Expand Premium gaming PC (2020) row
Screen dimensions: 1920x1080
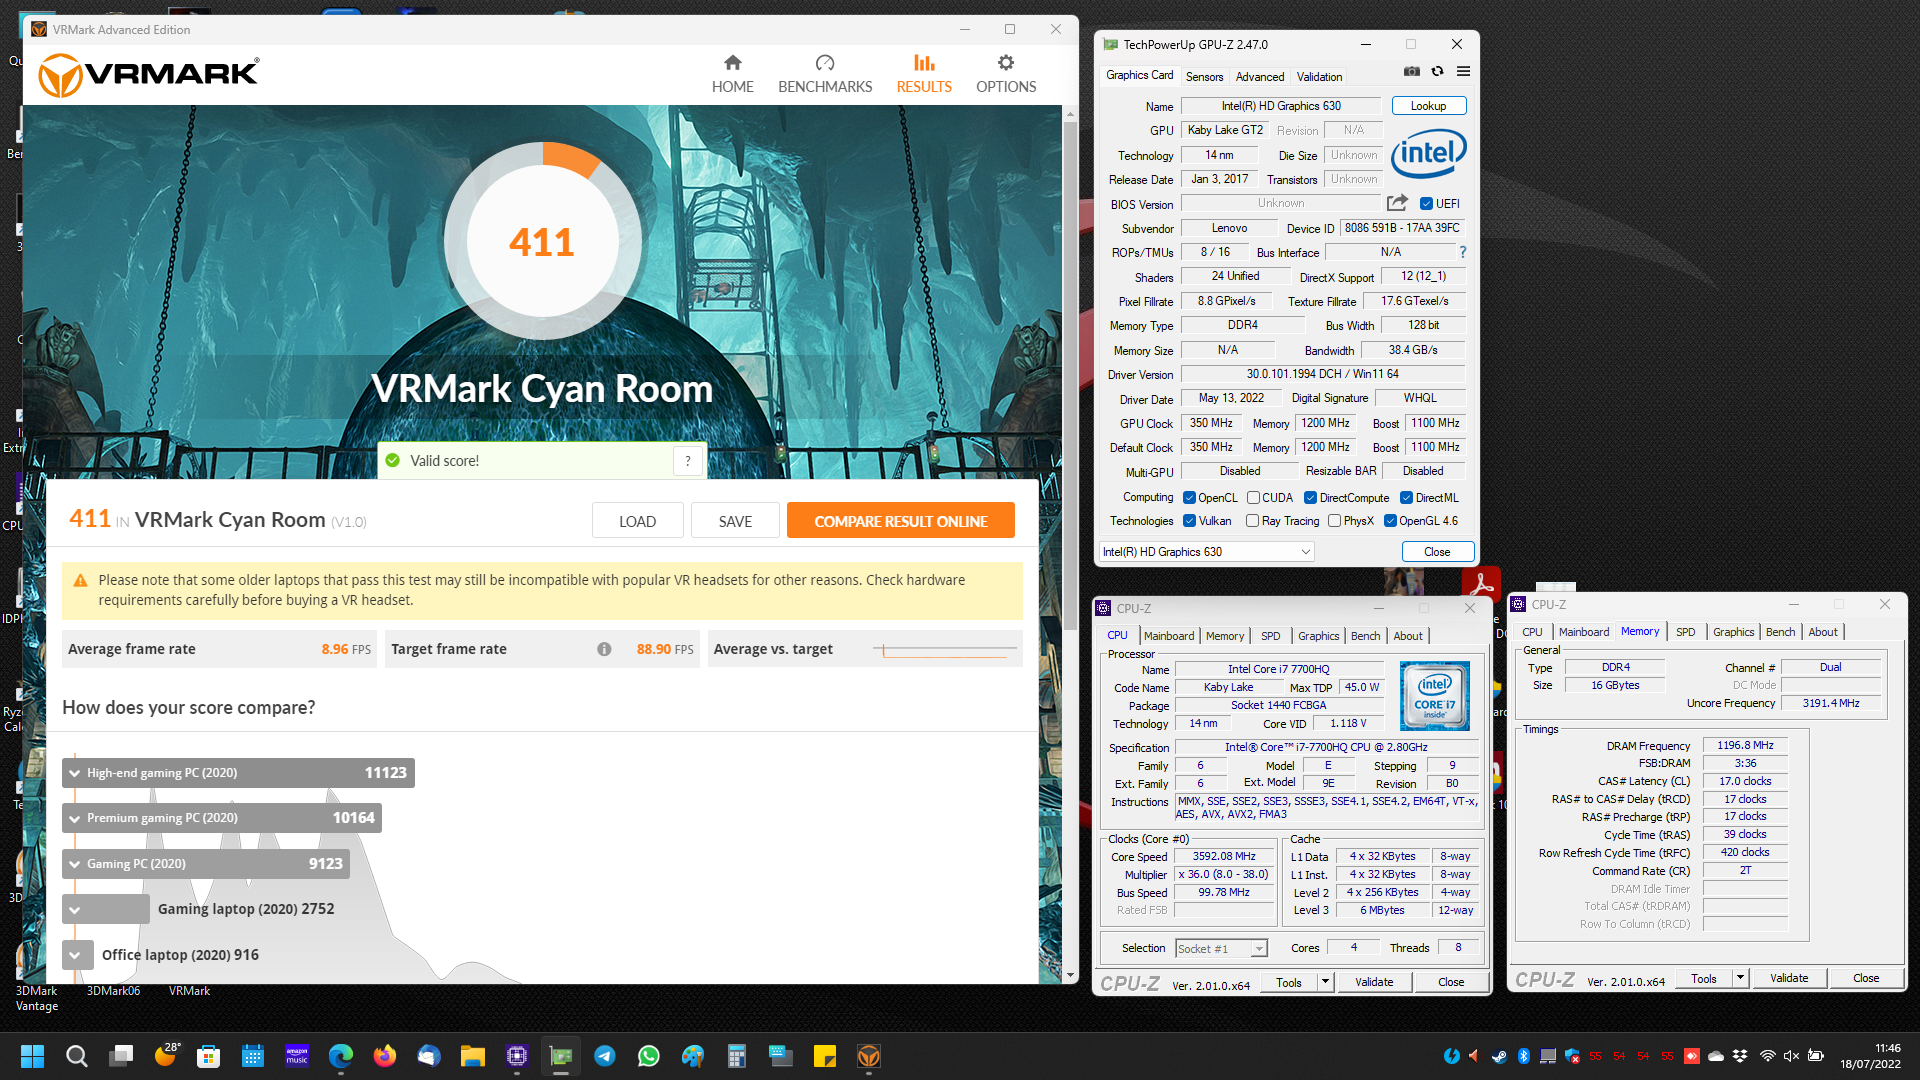coord(222,818)
